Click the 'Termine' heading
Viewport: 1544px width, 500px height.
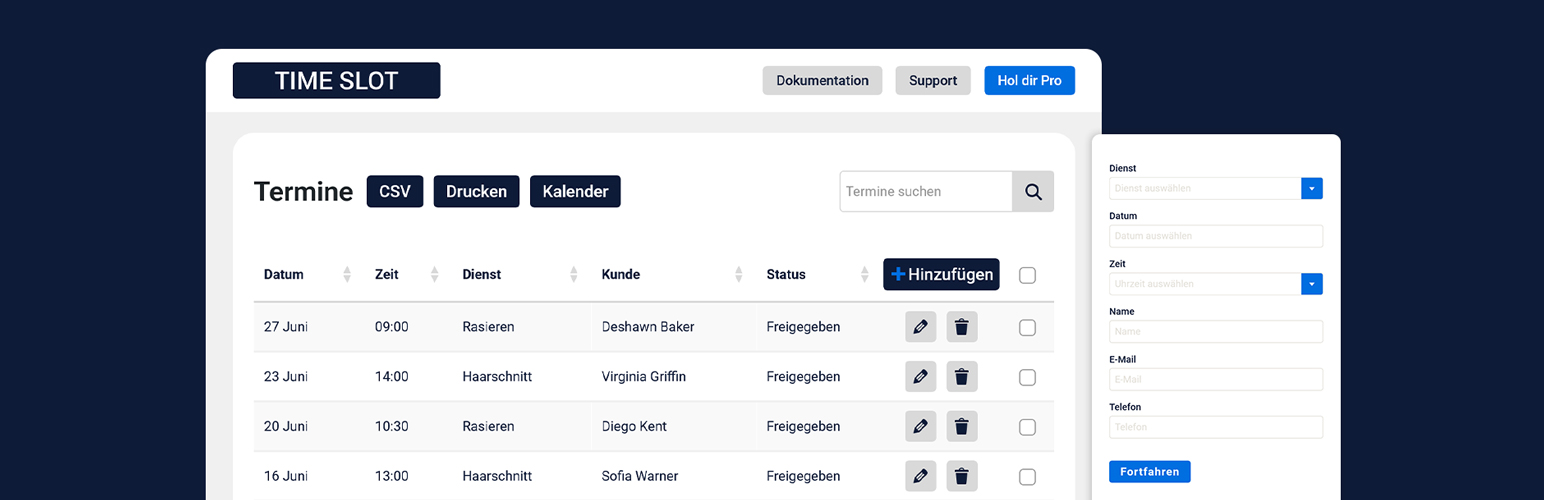303,191
